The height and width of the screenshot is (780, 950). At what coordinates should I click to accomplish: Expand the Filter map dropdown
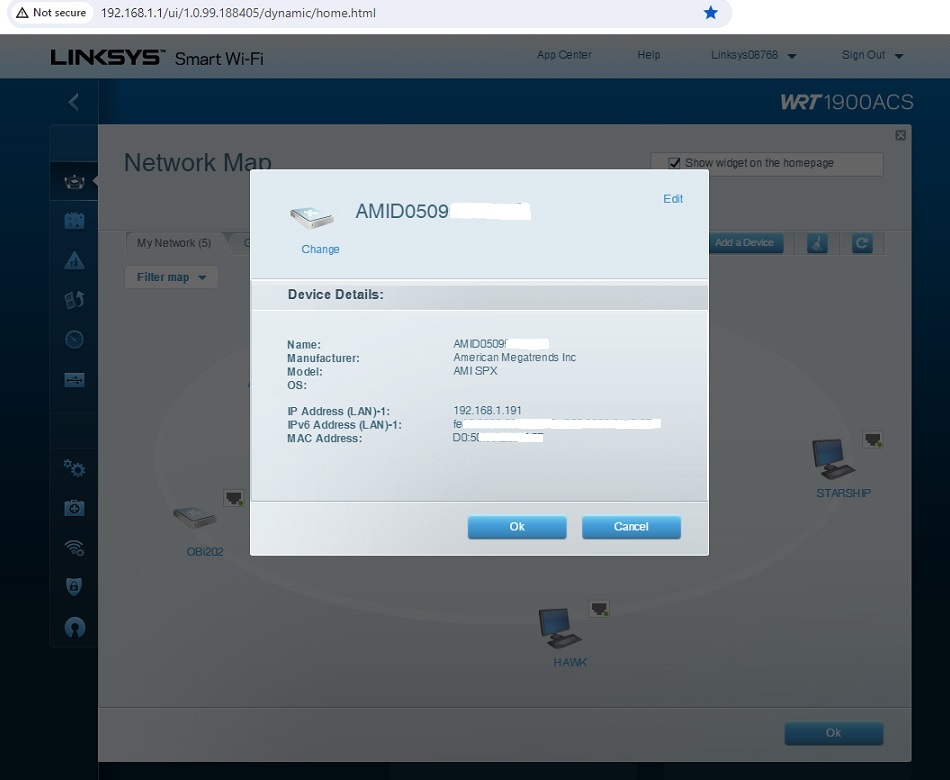(171, 277)
